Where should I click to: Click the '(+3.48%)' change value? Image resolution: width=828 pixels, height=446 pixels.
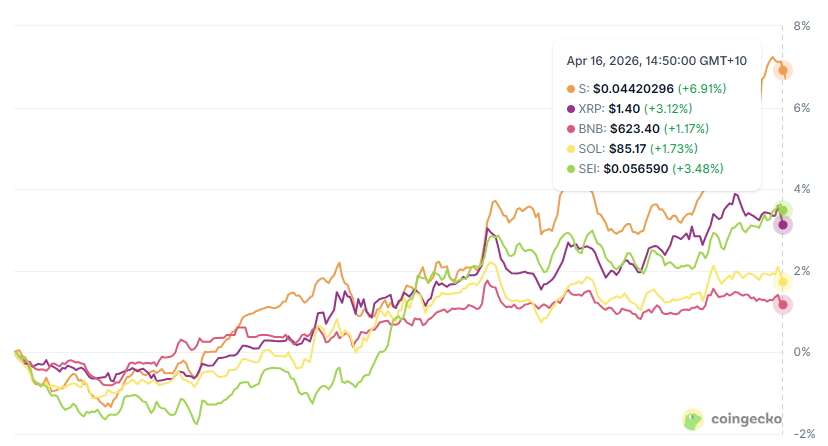(698, 169)
